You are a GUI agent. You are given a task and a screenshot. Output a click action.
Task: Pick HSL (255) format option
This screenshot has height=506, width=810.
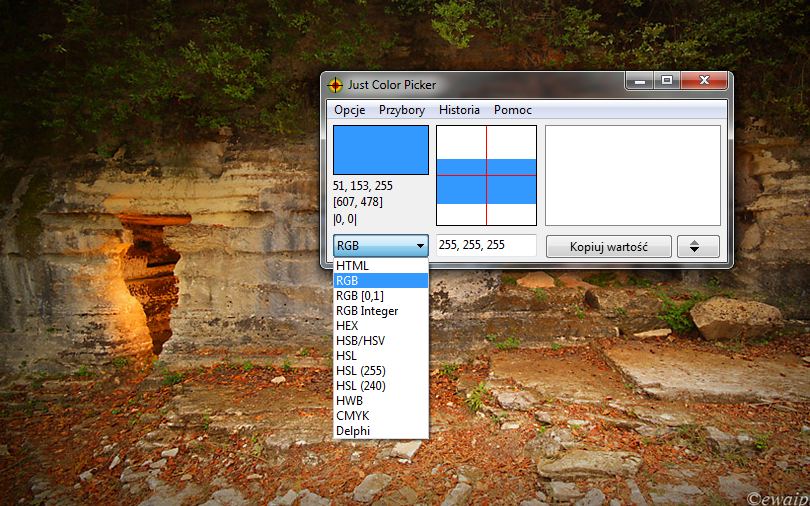pyautogui.click(x=381, y=371)
